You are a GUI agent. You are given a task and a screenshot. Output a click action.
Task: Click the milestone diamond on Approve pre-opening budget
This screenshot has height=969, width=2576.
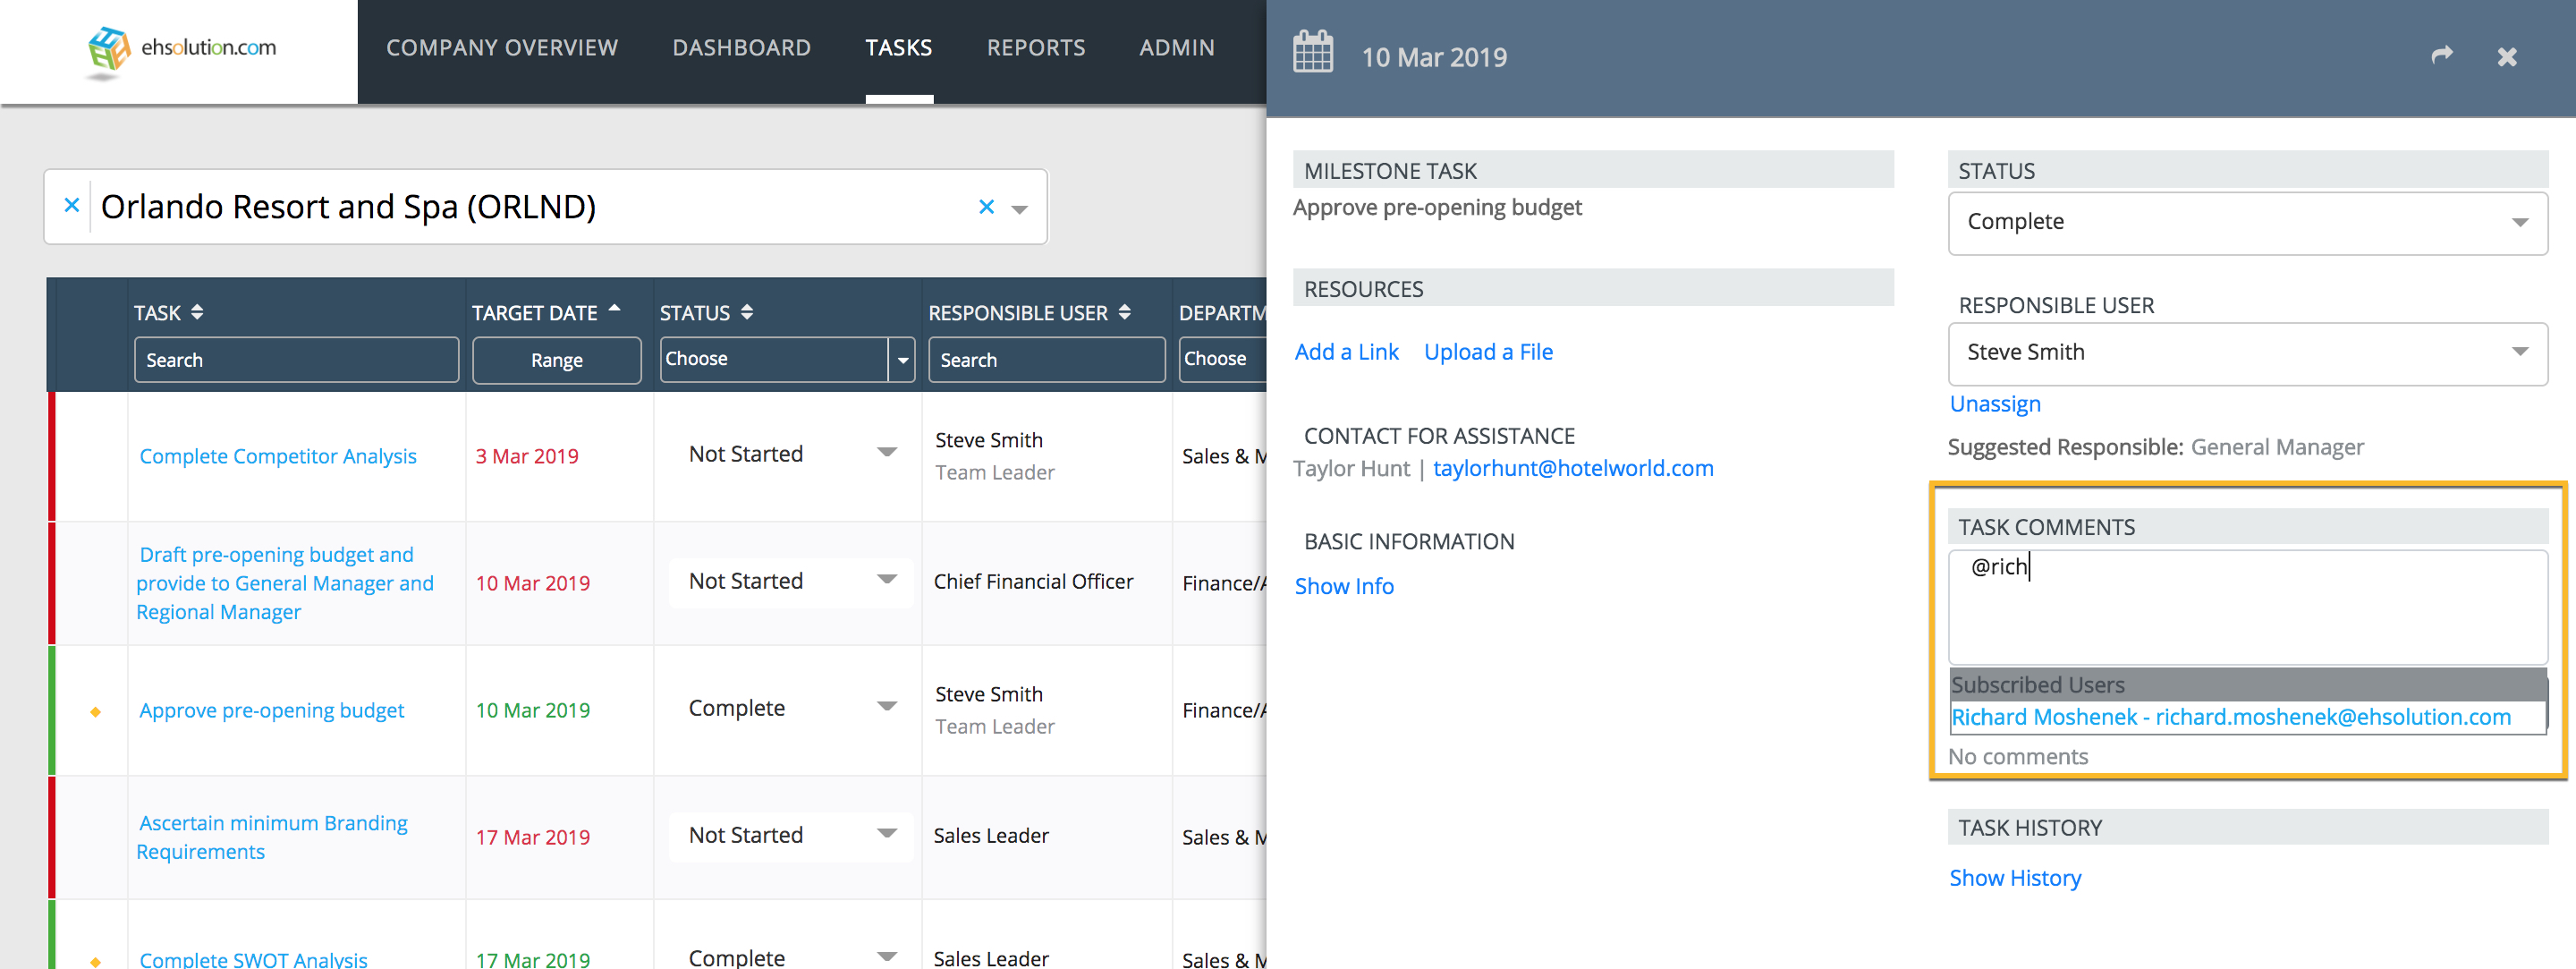(x=95, y=711)
